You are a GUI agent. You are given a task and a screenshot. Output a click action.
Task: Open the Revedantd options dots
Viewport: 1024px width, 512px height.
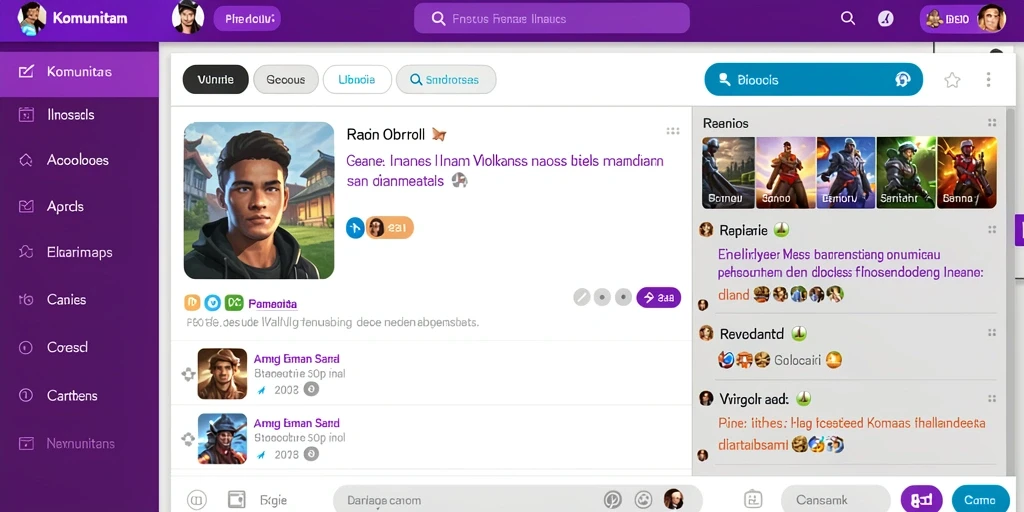tap(992, 334)
